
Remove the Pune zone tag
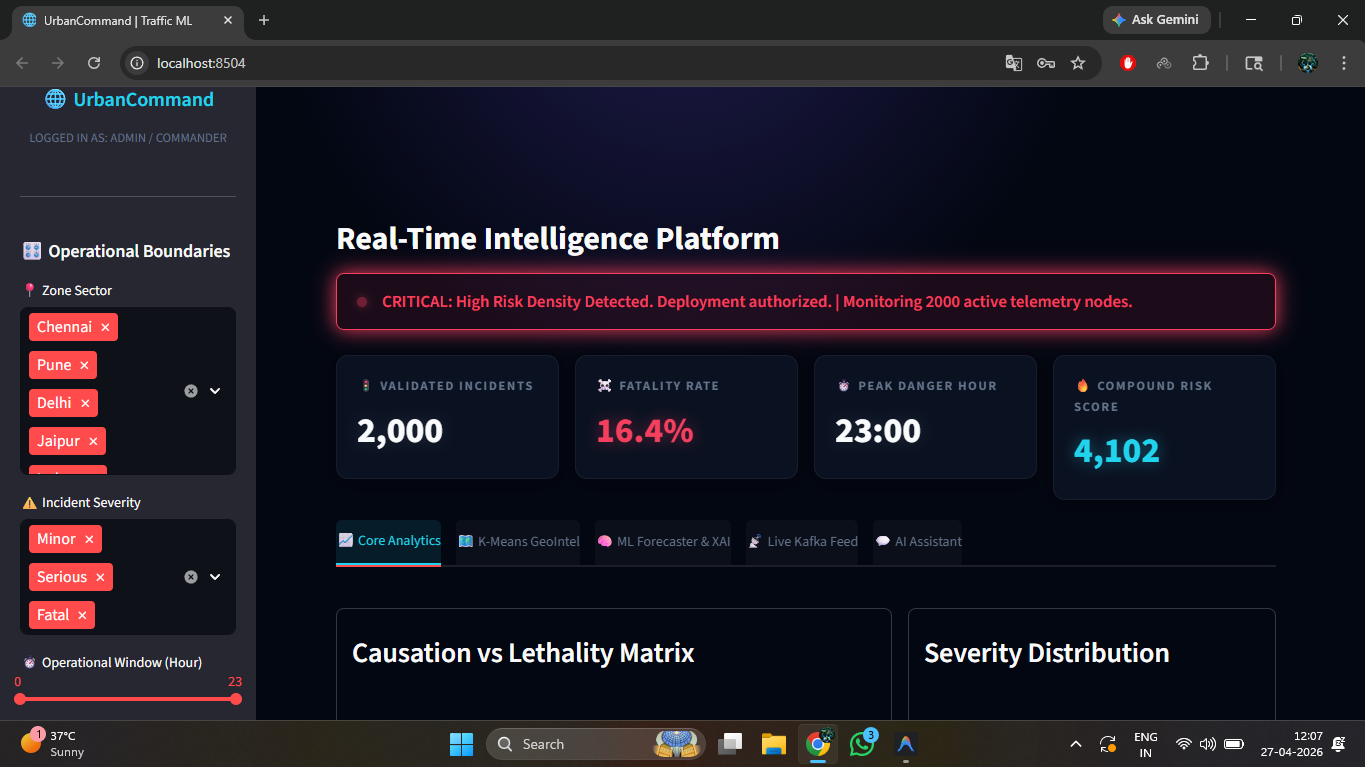[x=84, y=365]
